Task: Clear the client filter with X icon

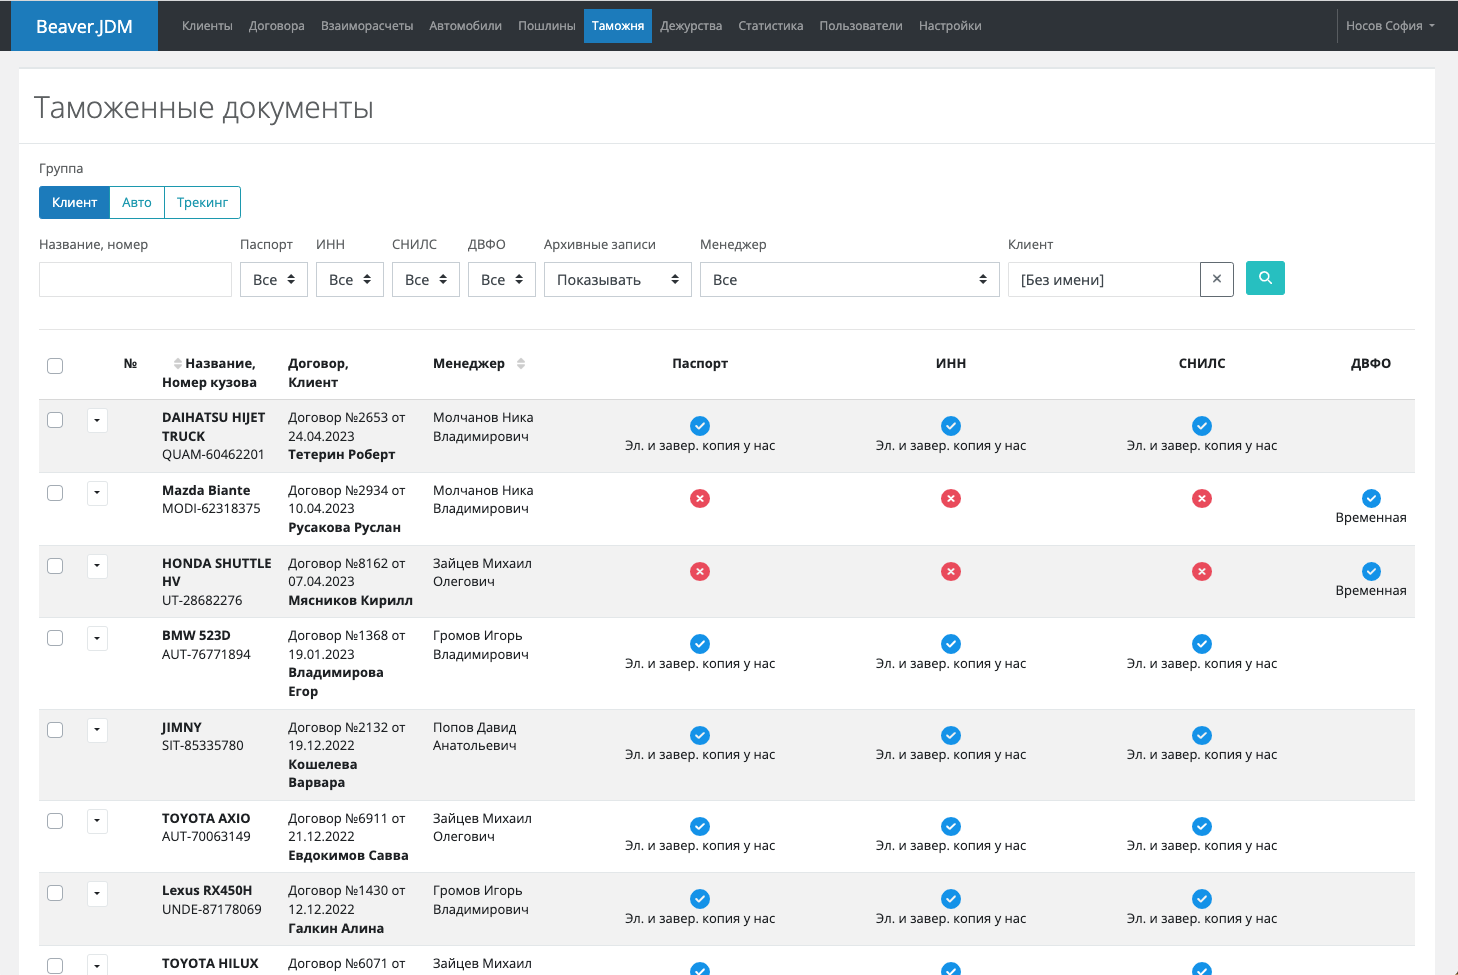Action: coord(1216,280)
